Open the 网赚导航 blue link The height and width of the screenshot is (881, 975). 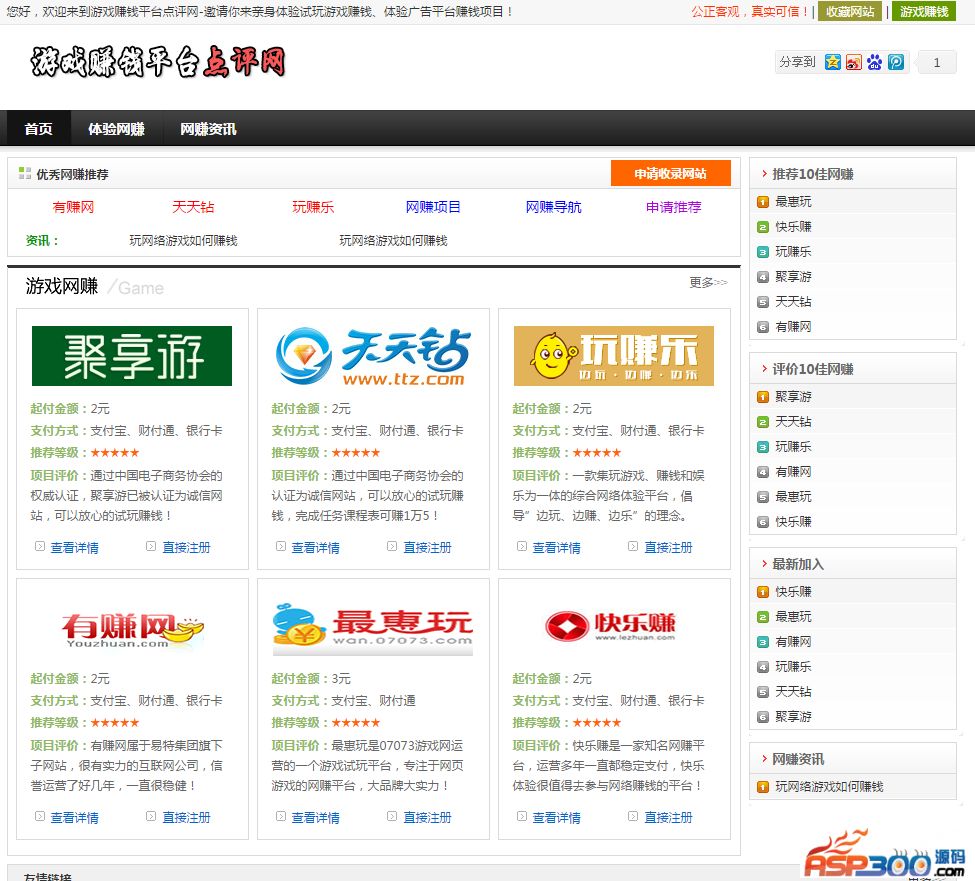(553, 207)
